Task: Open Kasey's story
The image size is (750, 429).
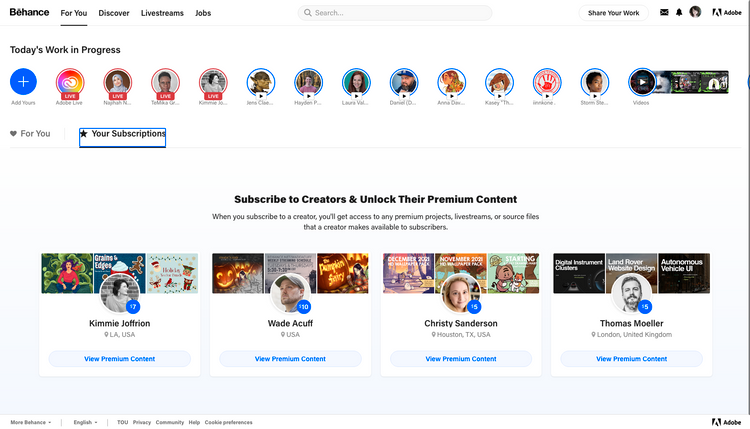Action: (x=499, y=82)
